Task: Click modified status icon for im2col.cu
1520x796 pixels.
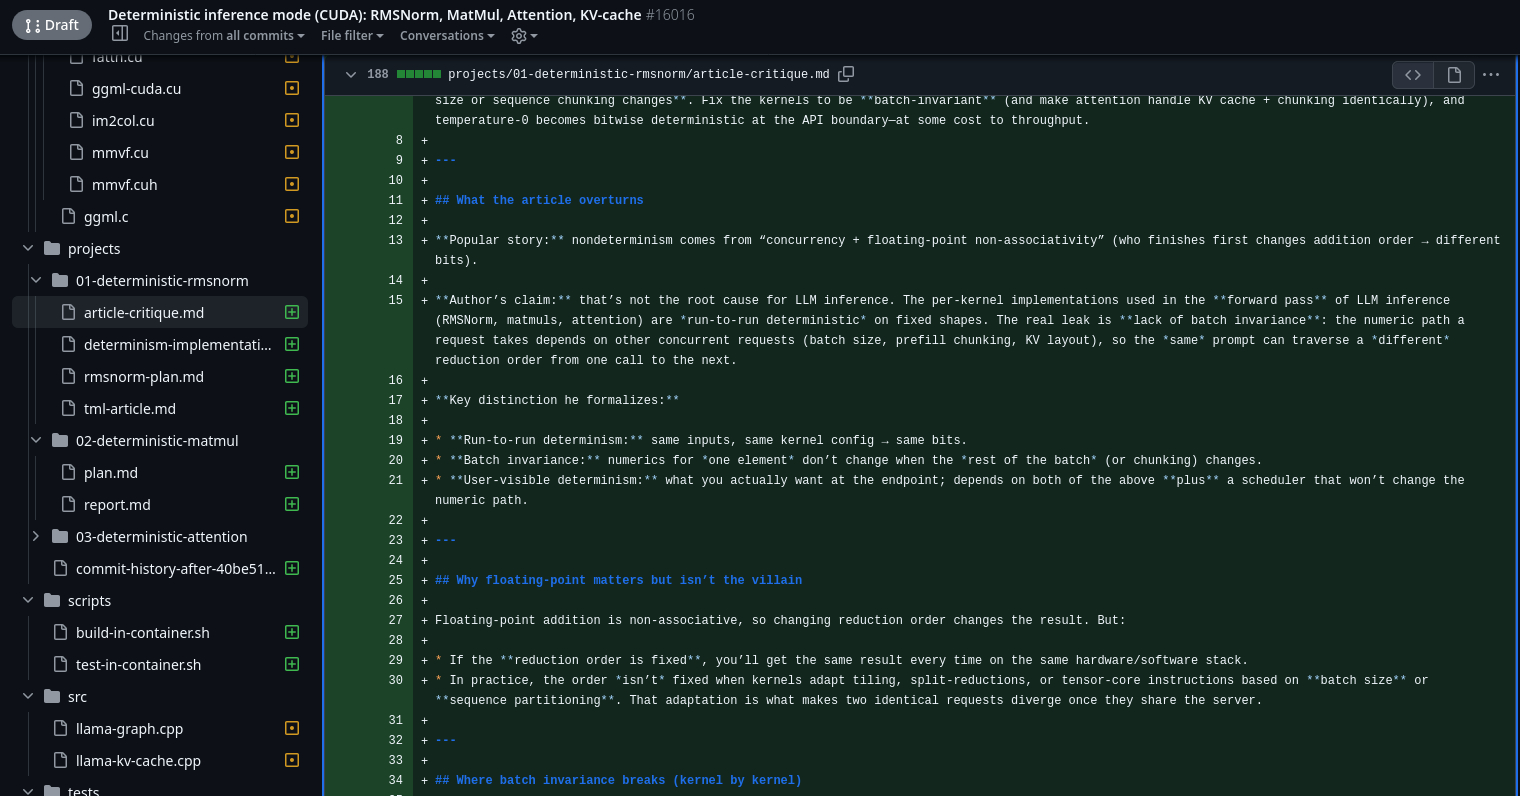Action: [x=292, y=121]
